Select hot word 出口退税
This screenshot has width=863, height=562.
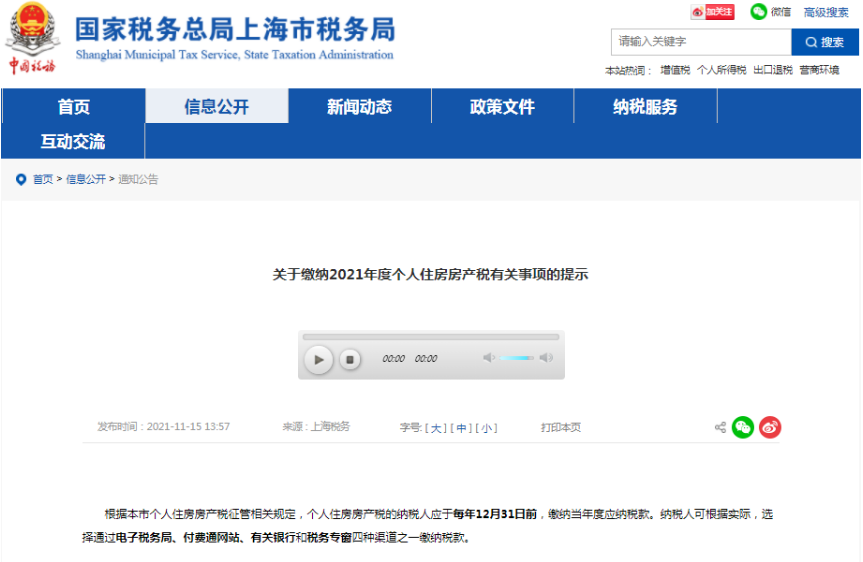click(773, 70)
